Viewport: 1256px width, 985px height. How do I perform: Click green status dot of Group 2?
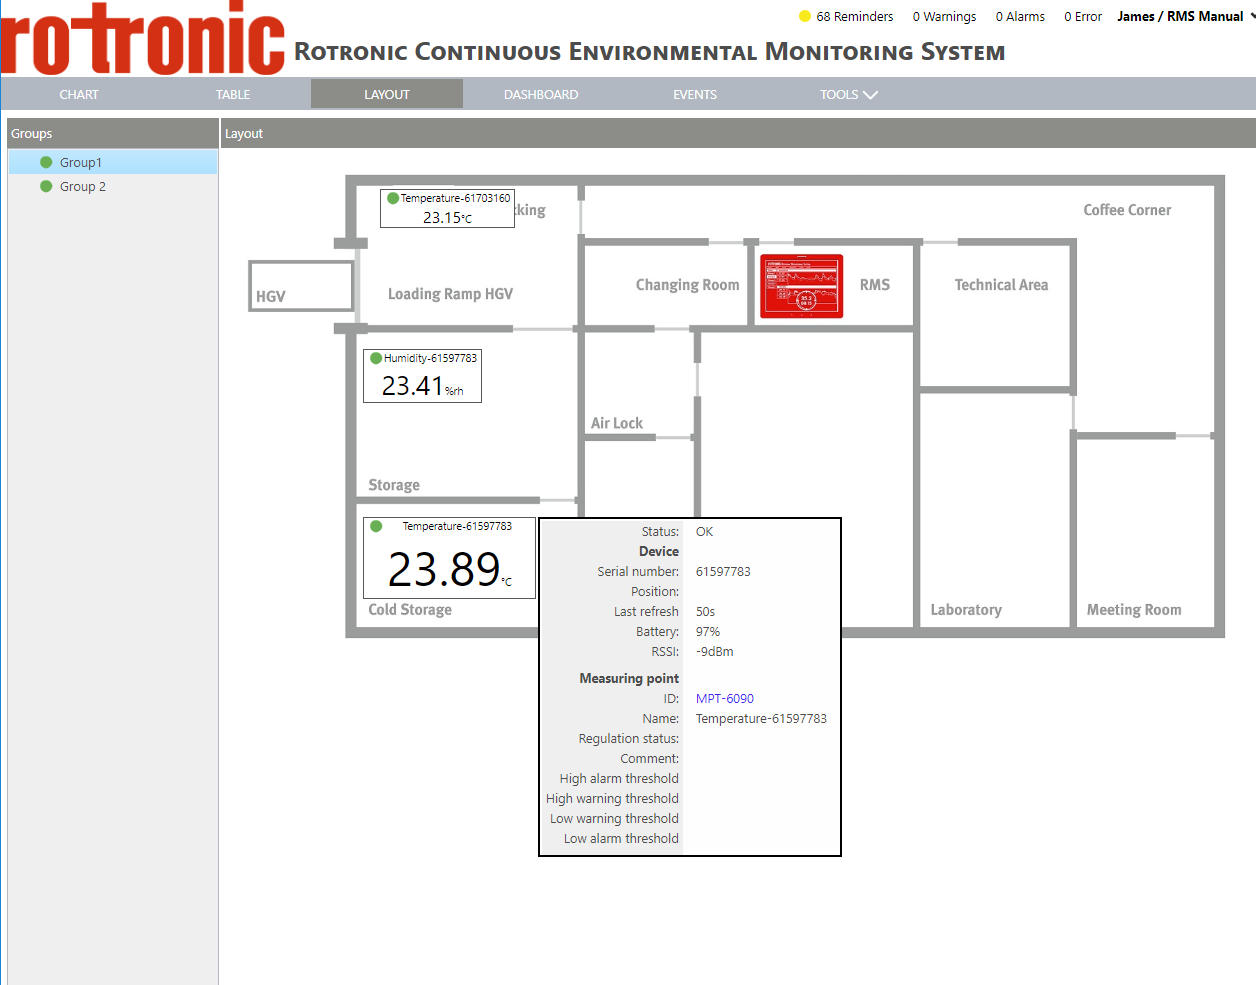point(46,186)
